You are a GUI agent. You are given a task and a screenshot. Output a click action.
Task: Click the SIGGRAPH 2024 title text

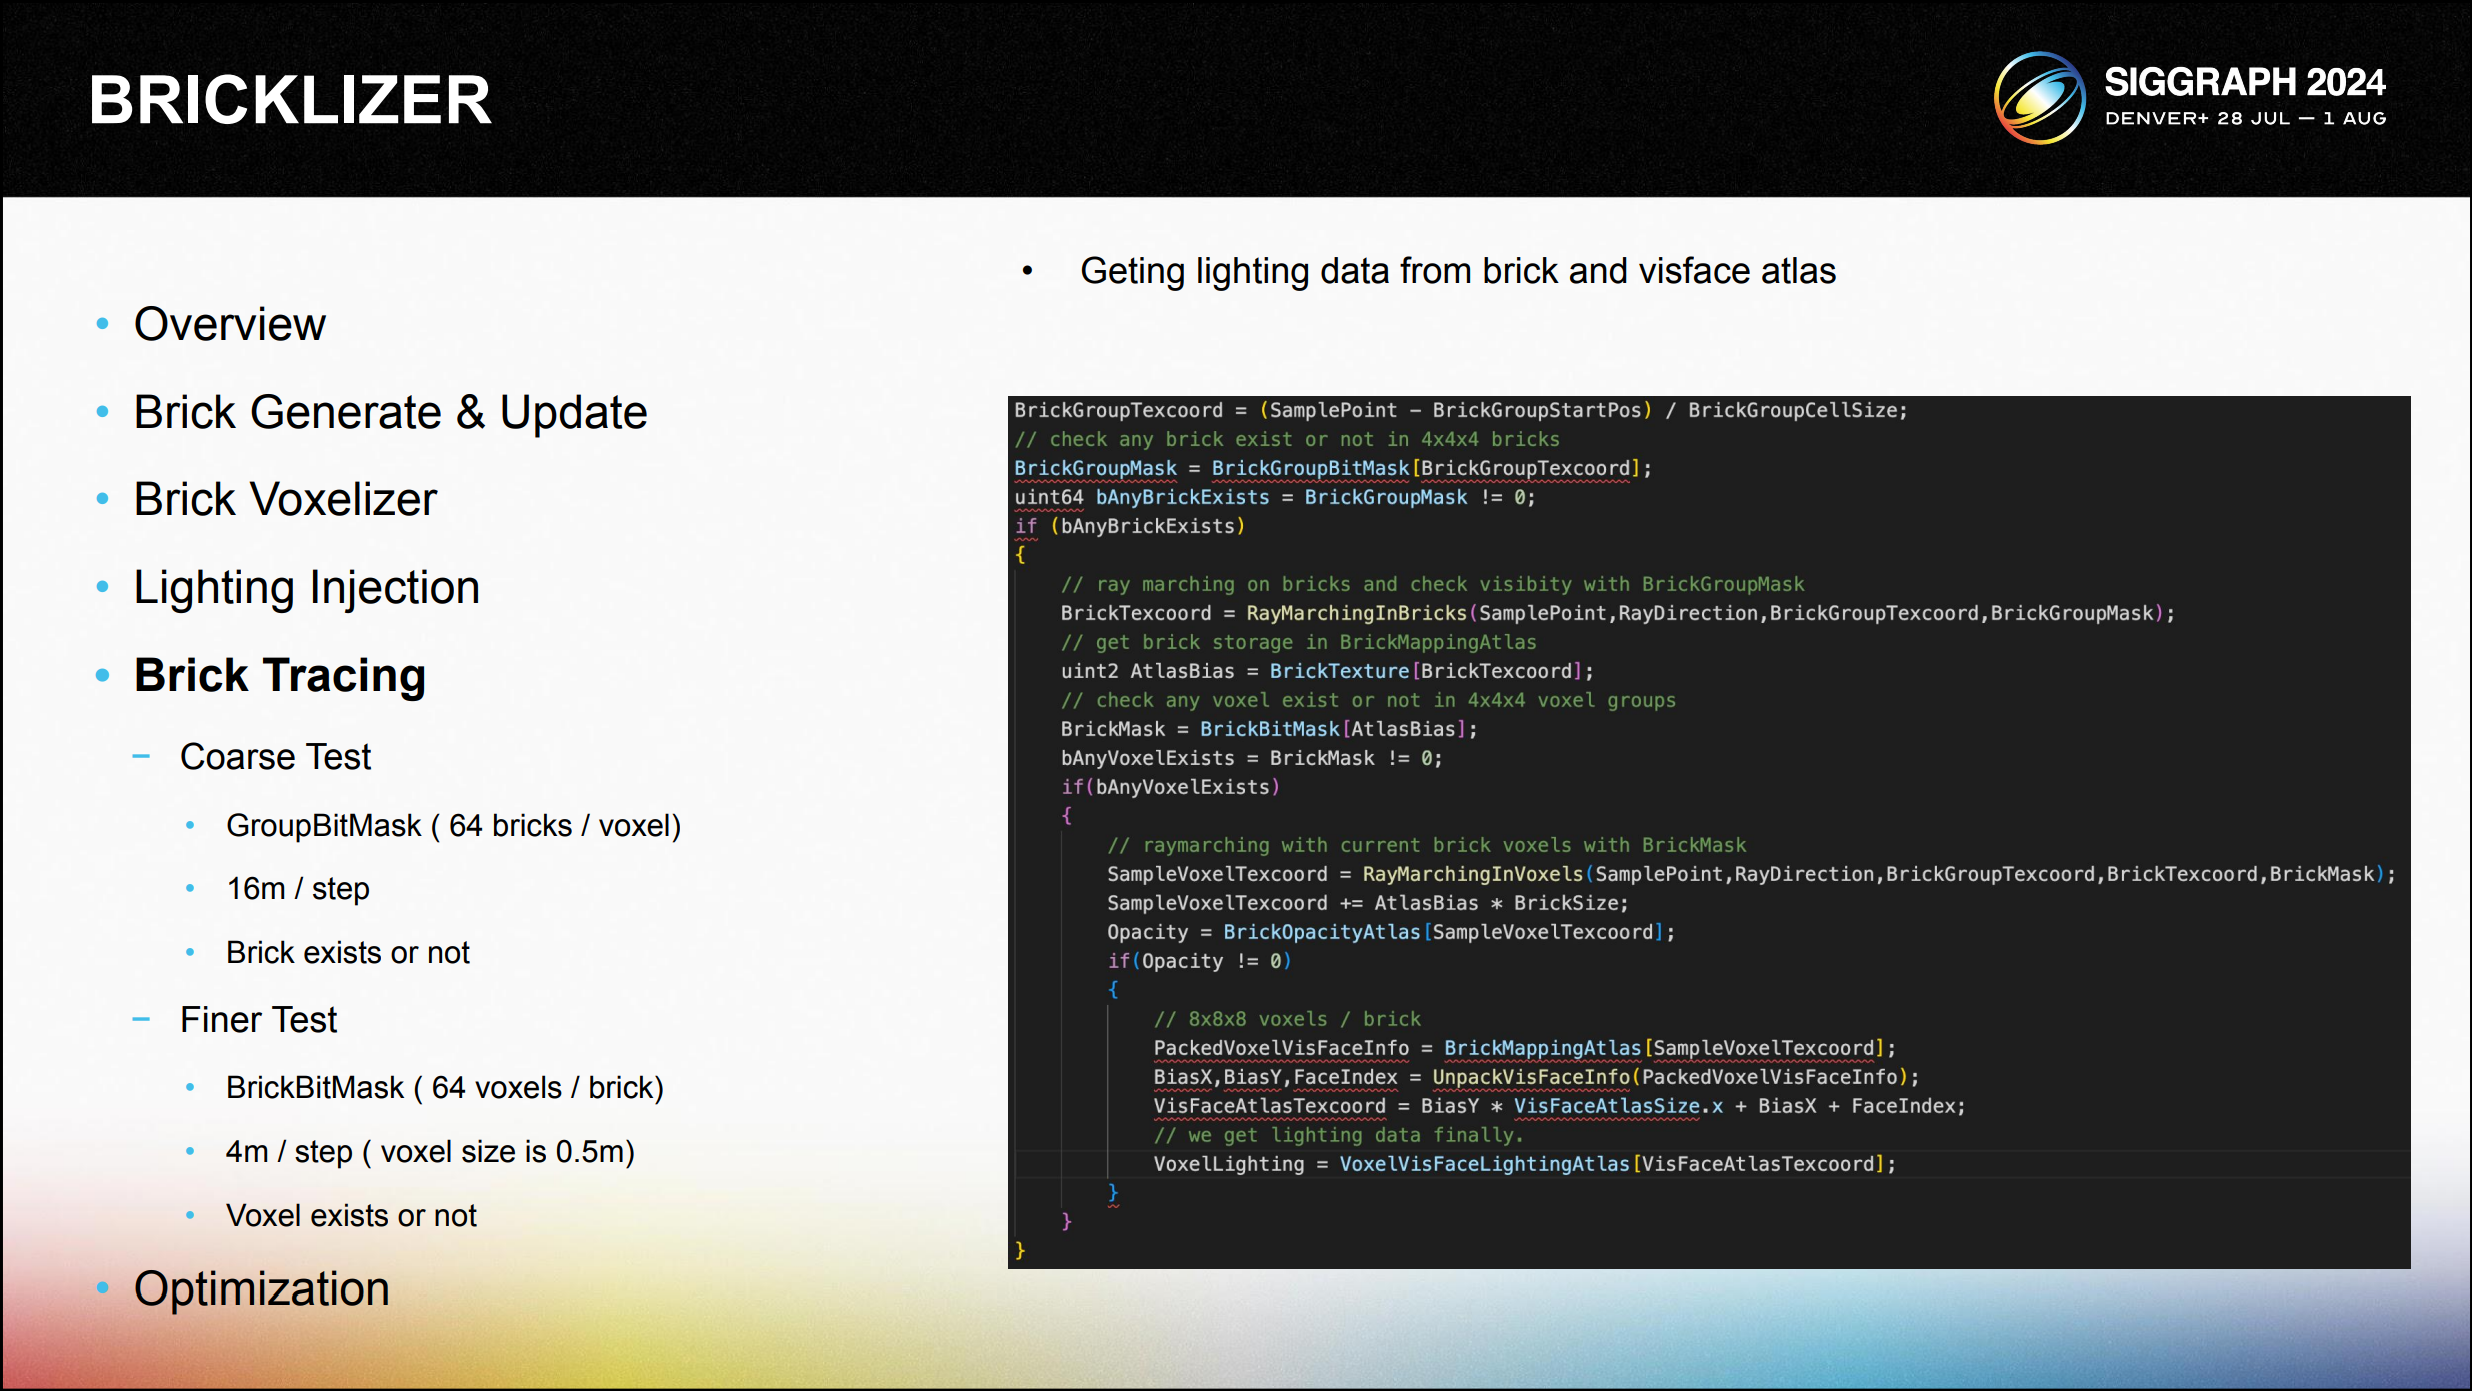point(2243,82)
